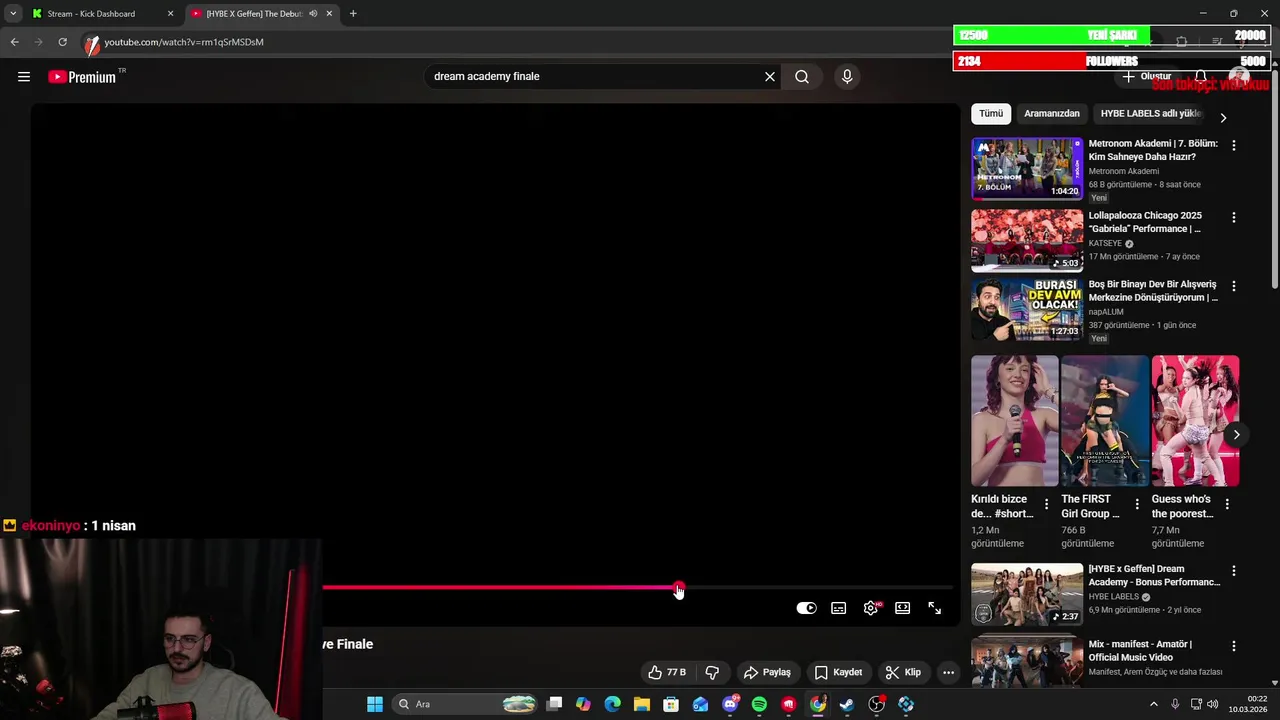Screen dimensions: 1280x720
Task: Click the Kaydet save button
Action: coord(839,673)
